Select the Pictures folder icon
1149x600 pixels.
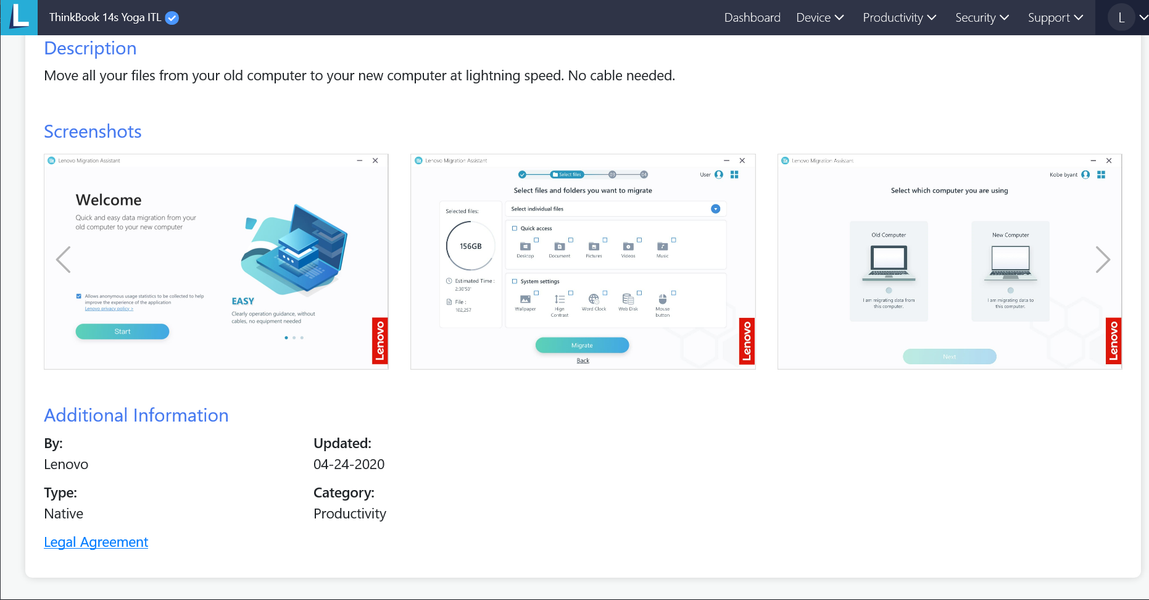coord(594,247)
